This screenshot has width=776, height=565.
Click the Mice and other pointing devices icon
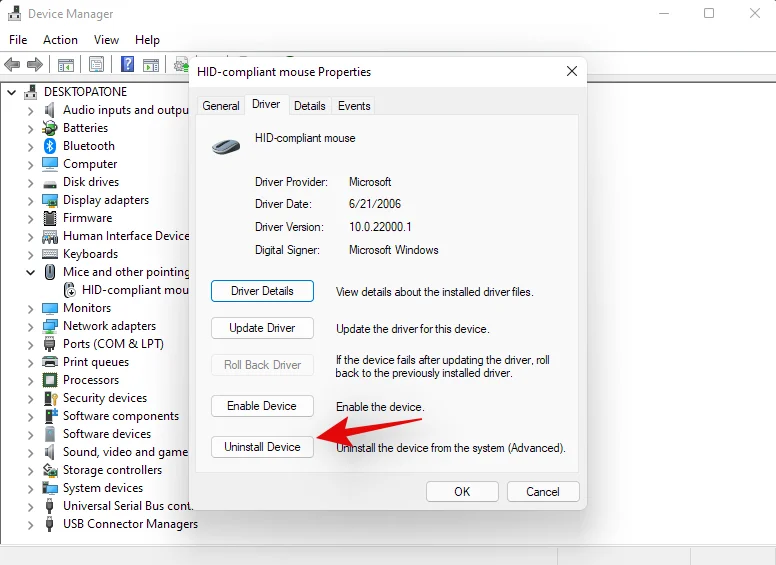[x=49, y=272]
